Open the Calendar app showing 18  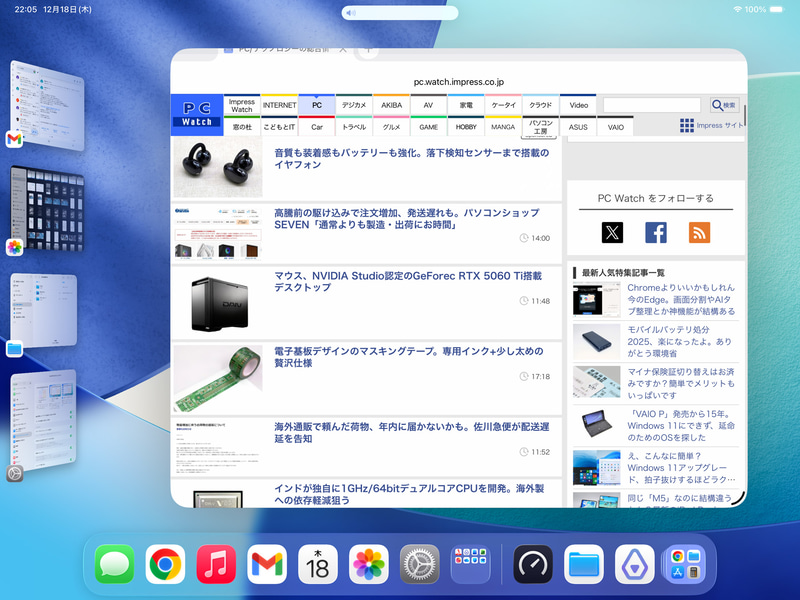(x=319, y=565)
